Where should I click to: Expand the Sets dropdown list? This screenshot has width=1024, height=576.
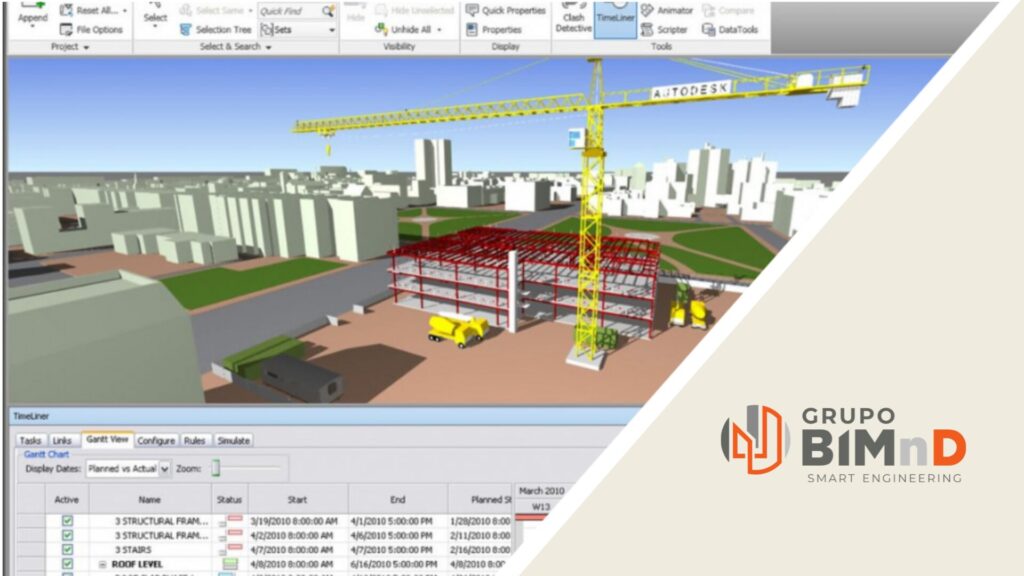click(x=331, y=30)
